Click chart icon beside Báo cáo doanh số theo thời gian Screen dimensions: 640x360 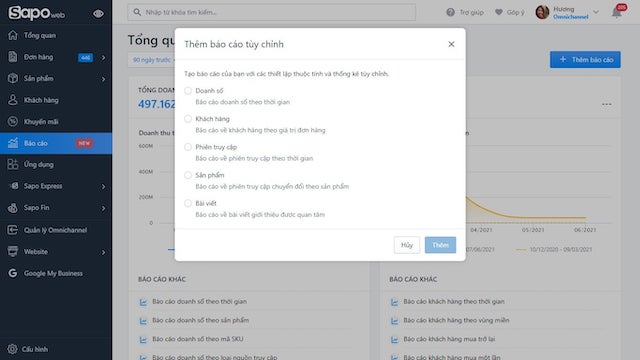pyautogui.click(x=143, y=302)
